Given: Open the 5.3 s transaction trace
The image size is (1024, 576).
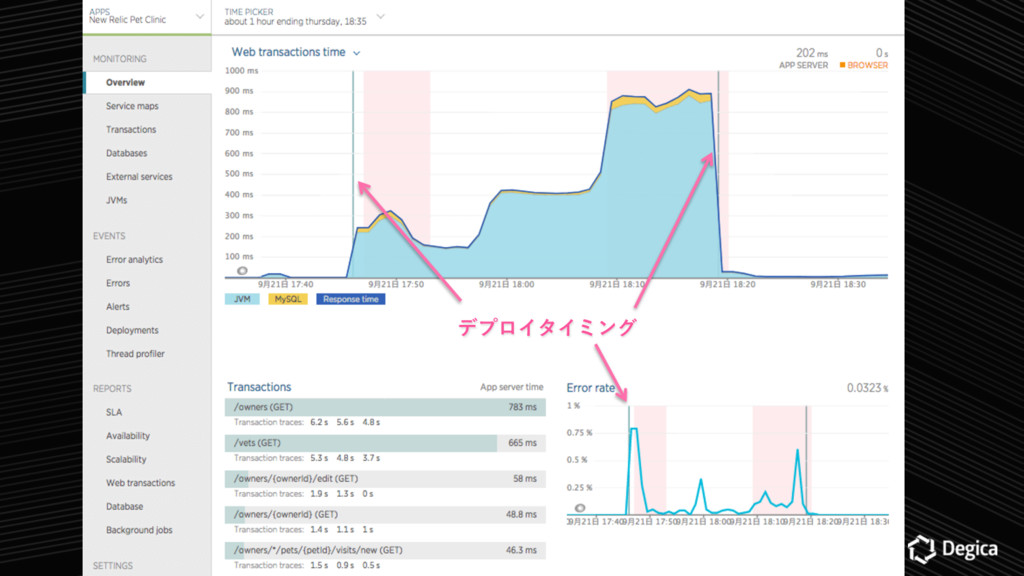Looking at the screenshot, I should (319, 458).
